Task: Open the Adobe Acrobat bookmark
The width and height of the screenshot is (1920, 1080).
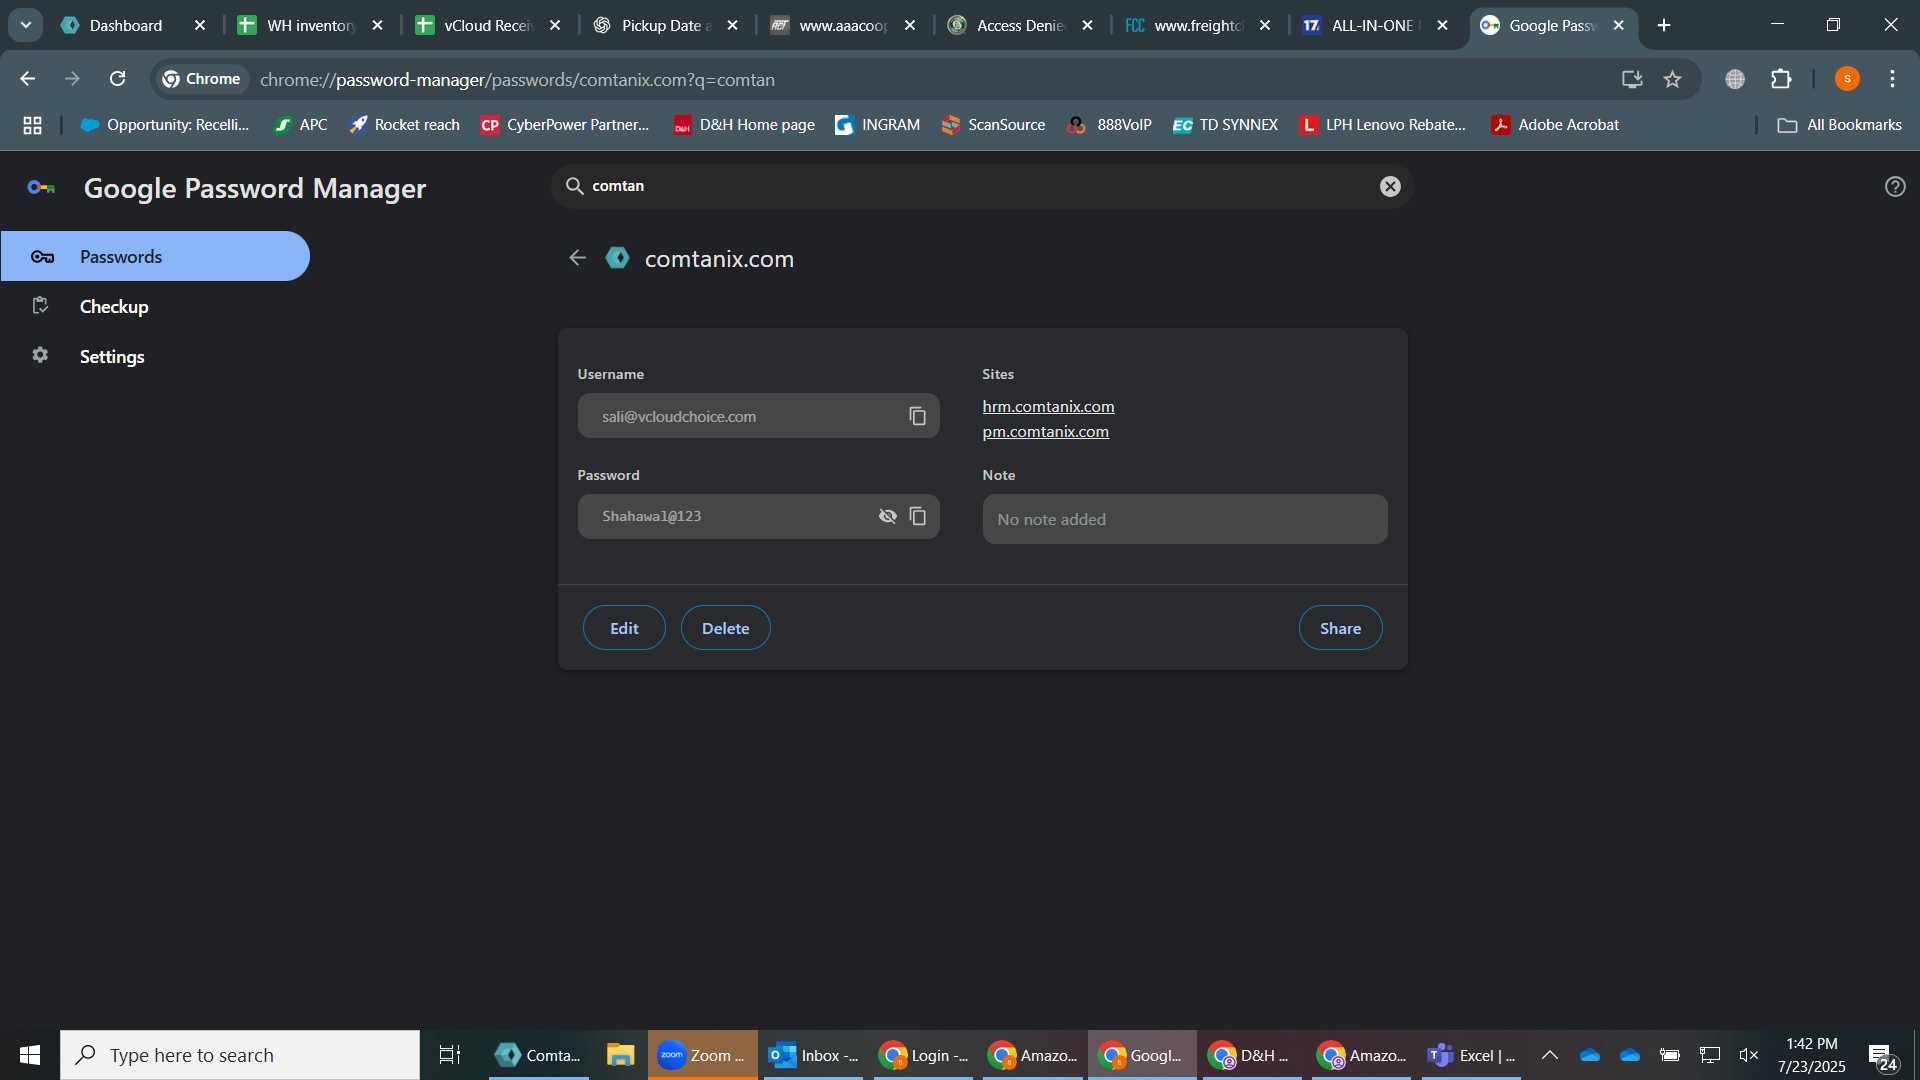Action: [x=1555, y=125]
